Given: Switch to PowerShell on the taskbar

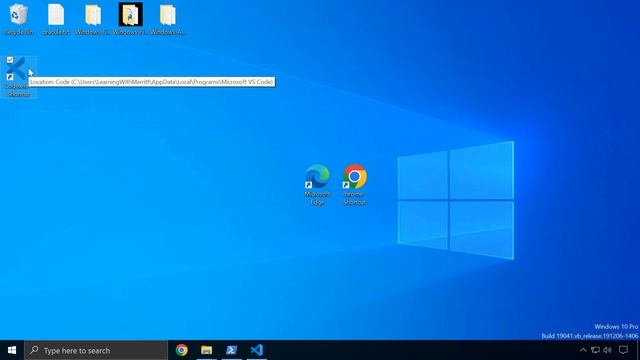Looking at the screenshot, I should (x=231, y=350).
